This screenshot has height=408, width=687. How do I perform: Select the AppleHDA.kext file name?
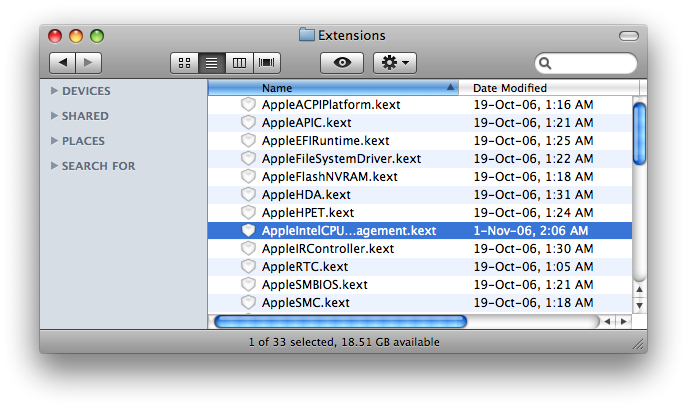(306, 195)
